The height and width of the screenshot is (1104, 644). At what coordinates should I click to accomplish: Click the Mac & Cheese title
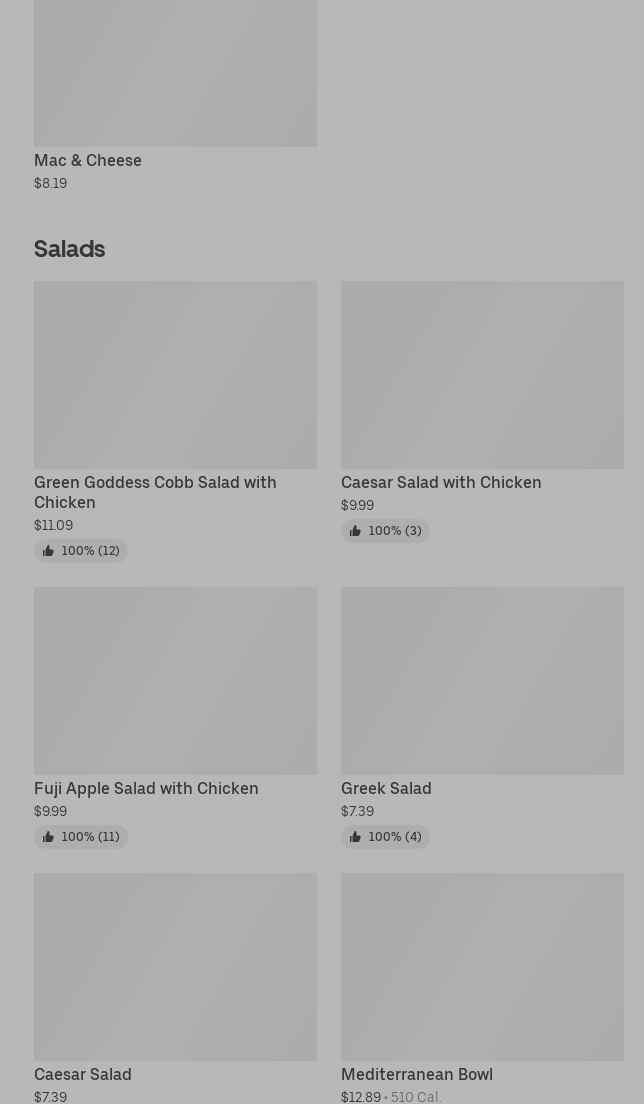88,160
